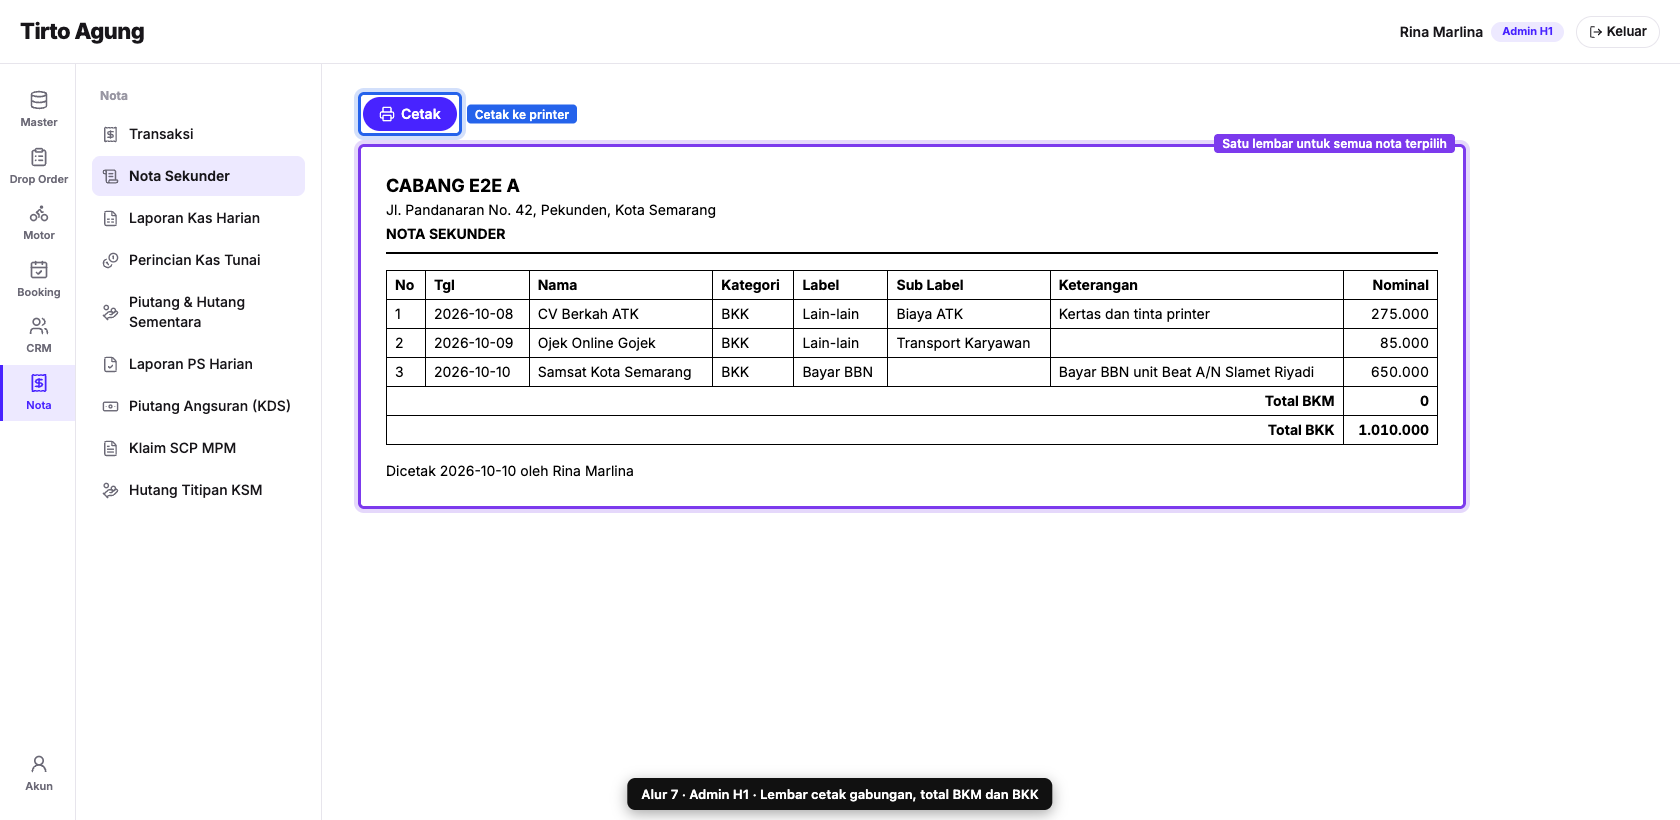Image resolution: width=1680 pixels, height=820 pixels.
Task: Click the Admin H1 role badge
Action: pos(1527,32)
